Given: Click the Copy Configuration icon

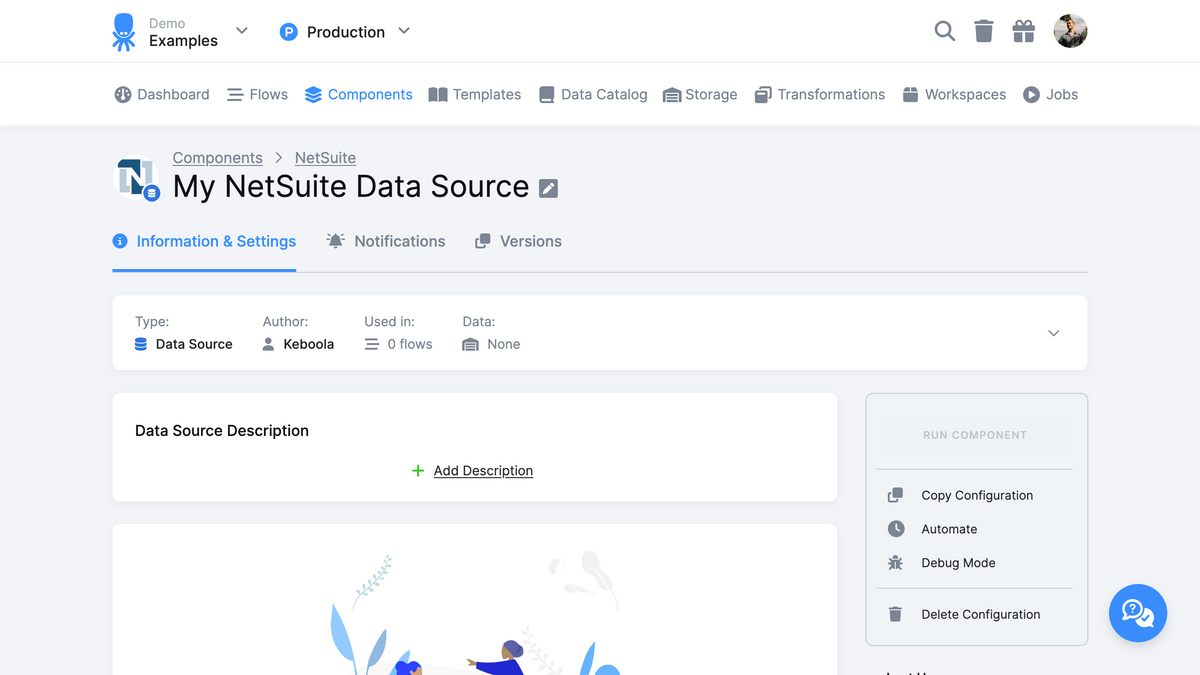Looking at the screenshot, I should (894, 495).
